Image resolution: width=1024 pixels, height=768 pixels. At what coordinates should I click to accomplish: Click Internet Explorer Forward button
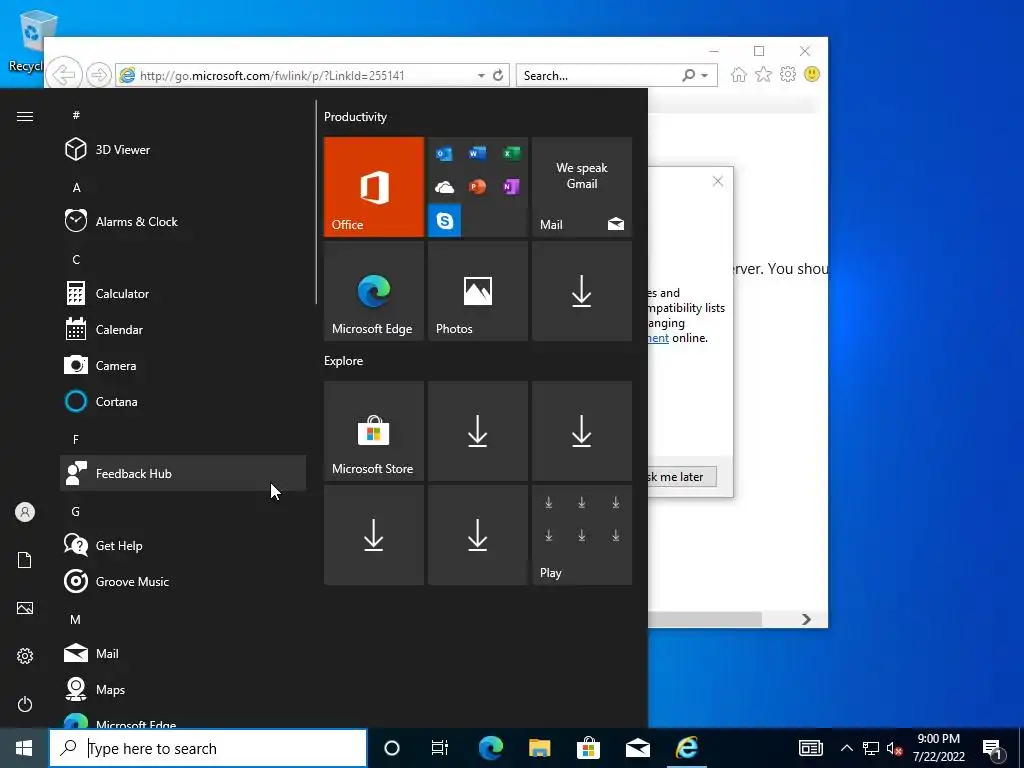click(99, 75)
